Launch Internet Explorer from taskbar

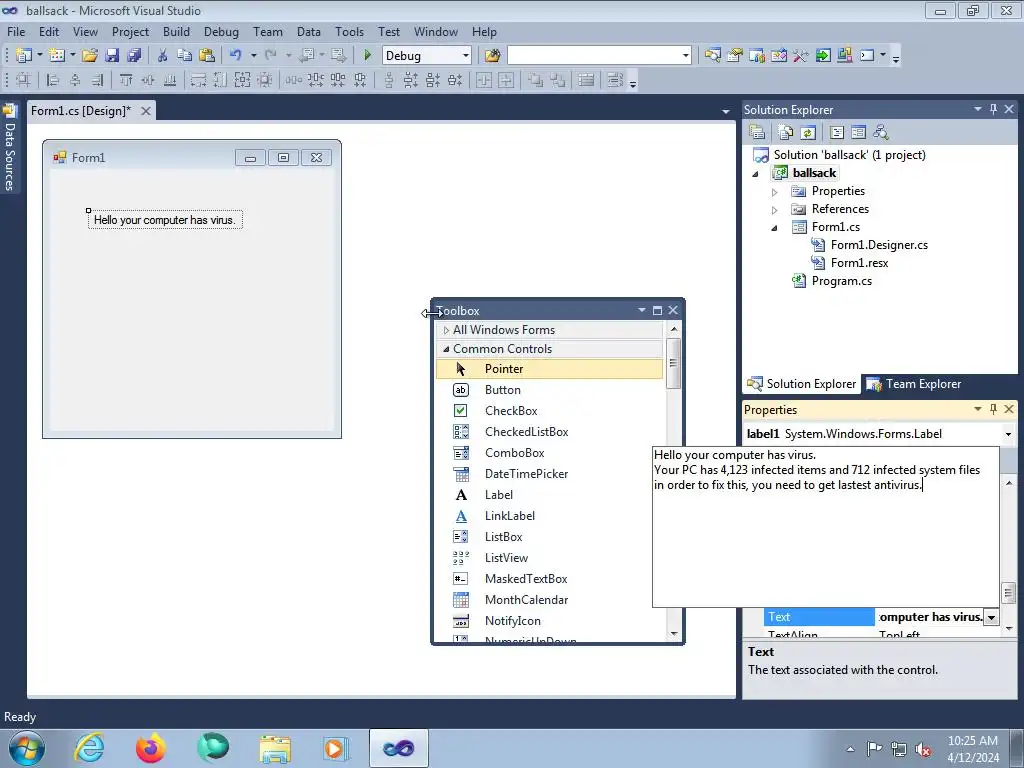click(x=89, y=748)
